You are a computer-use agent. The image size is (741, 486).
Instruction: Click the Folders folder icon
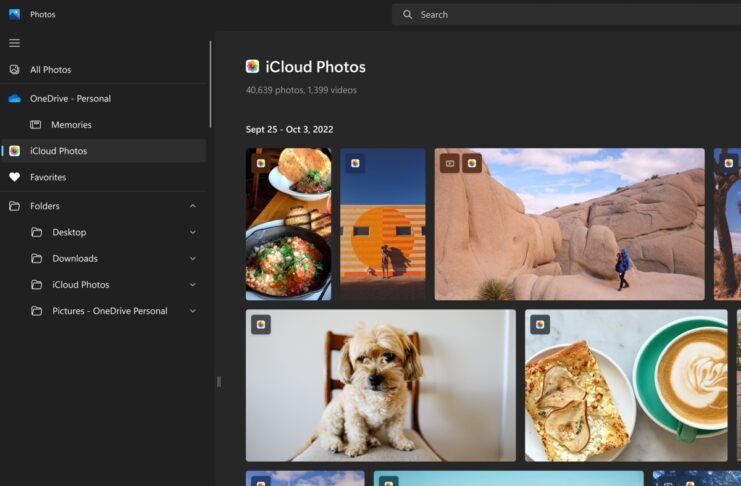pos(15,206)
